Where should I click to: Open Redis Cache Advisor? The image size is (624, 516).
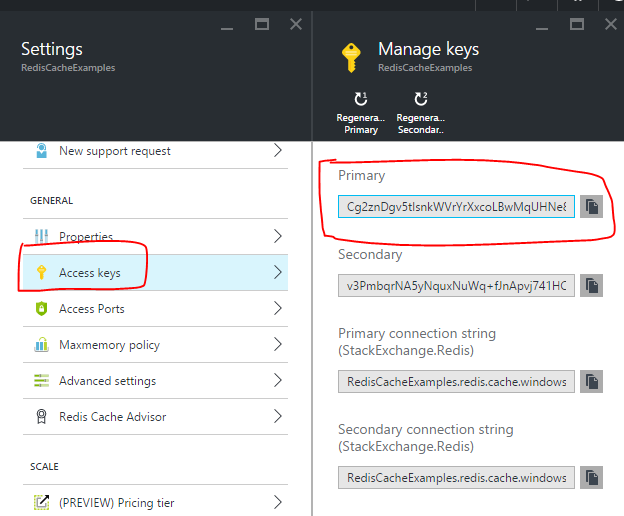pos(112,417)
